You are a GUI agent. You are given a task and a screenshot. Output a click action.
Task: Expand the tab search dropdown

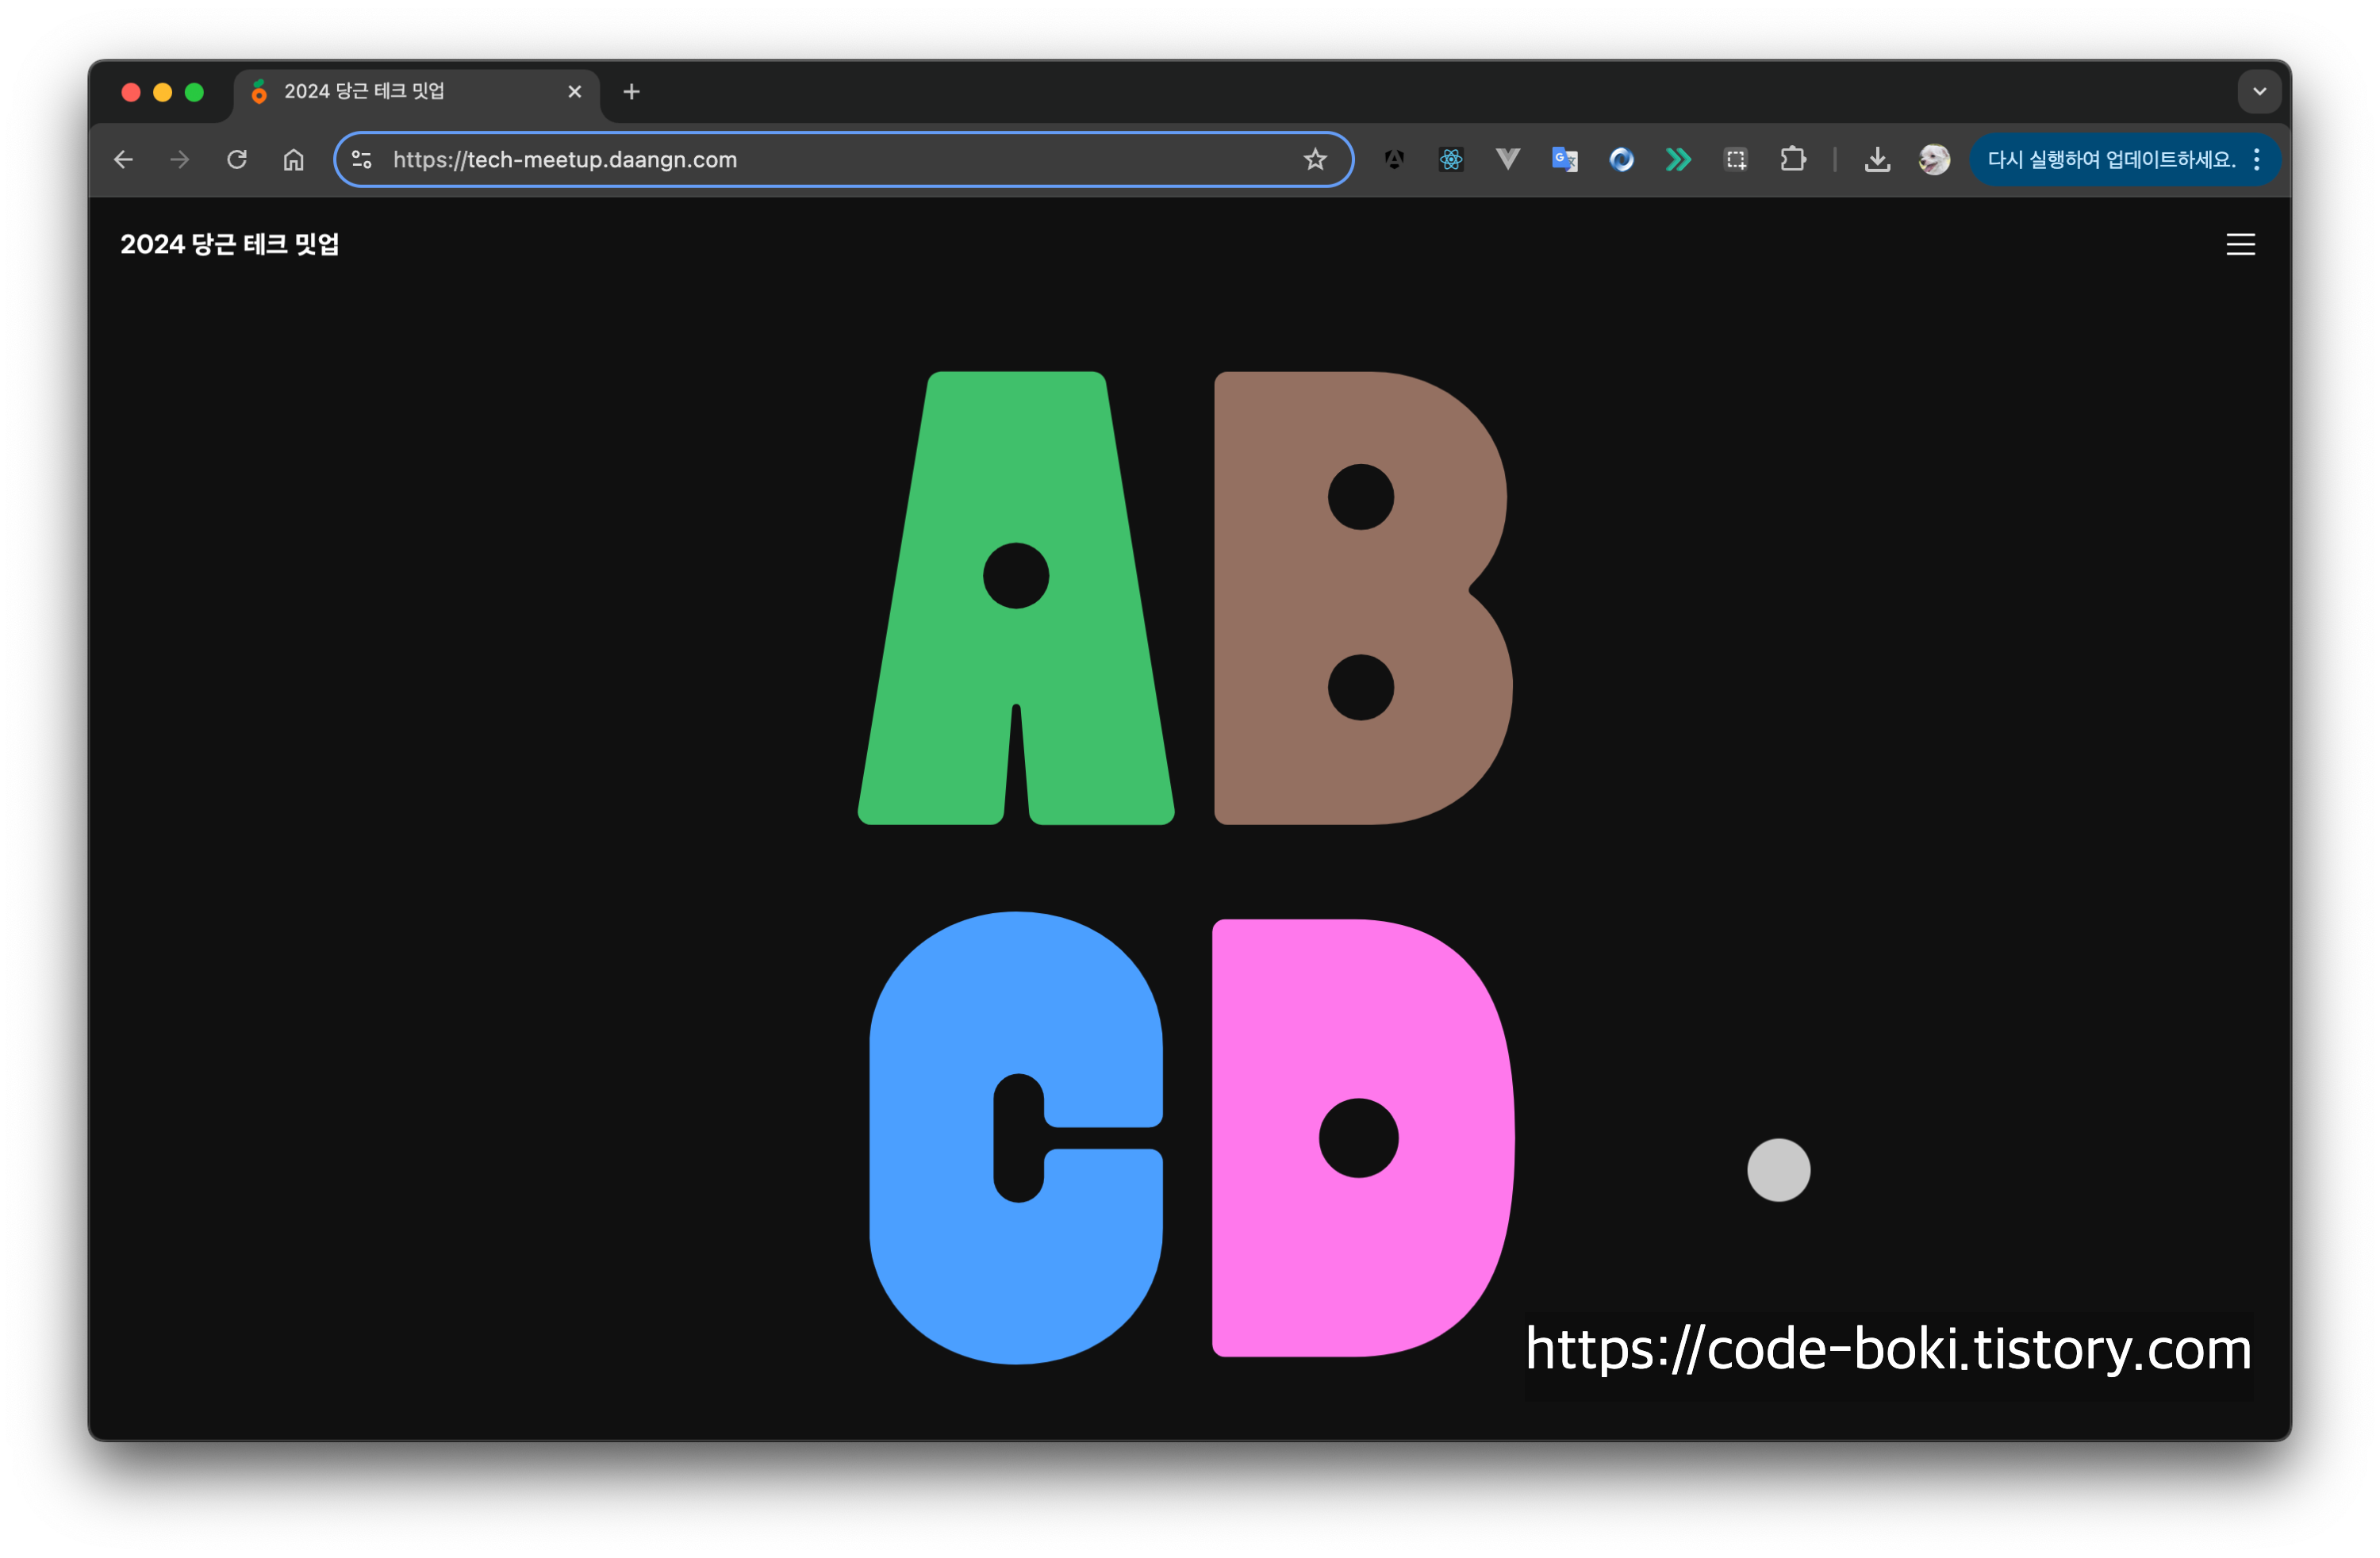tap(2259, 91)
